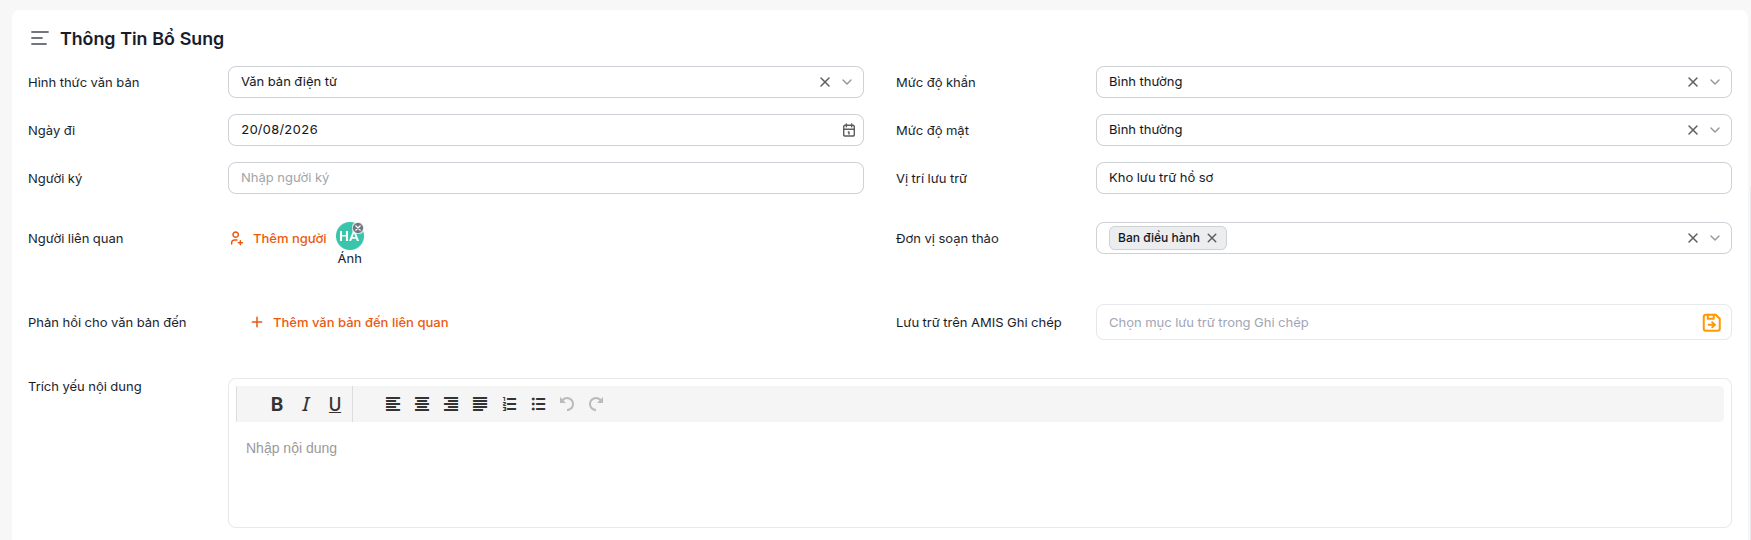Expand the Mức độ mật dropdown
The width and height of the screenshot is (1751, 540).
(1715, 130)
